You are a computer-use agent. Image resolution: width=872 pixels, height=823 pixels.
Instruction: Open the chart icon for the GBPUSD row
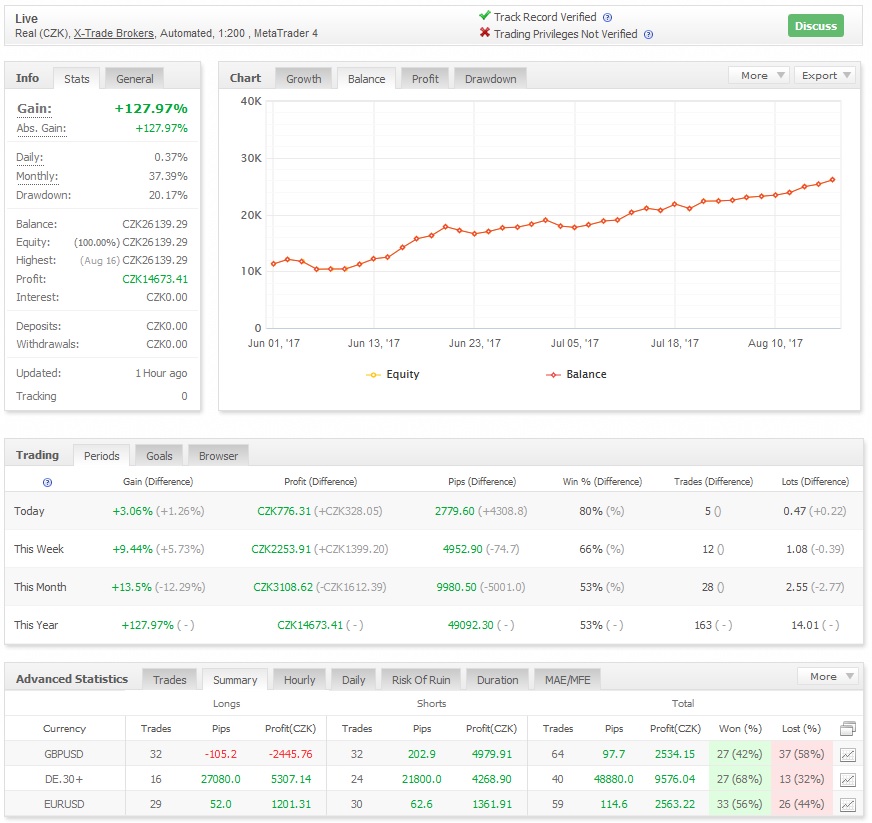tap(848, 755)
